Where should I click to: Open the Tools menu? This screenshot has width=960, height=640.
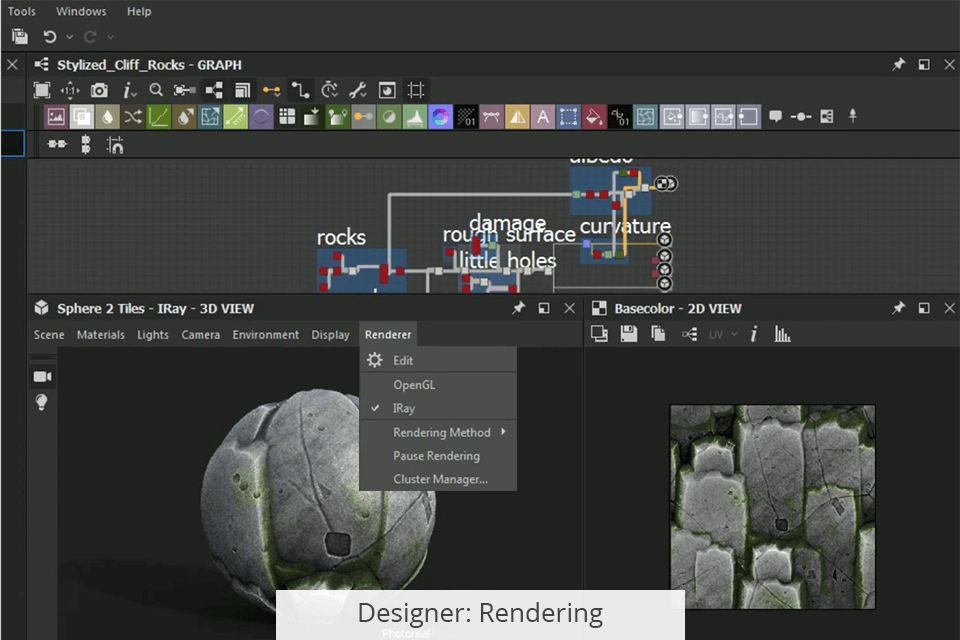[21, 11]
